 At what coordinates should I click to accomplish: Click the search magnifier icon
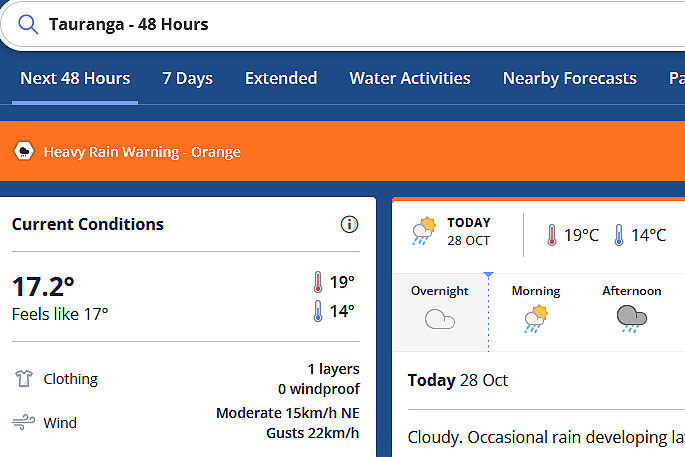(x=28, y=24)
